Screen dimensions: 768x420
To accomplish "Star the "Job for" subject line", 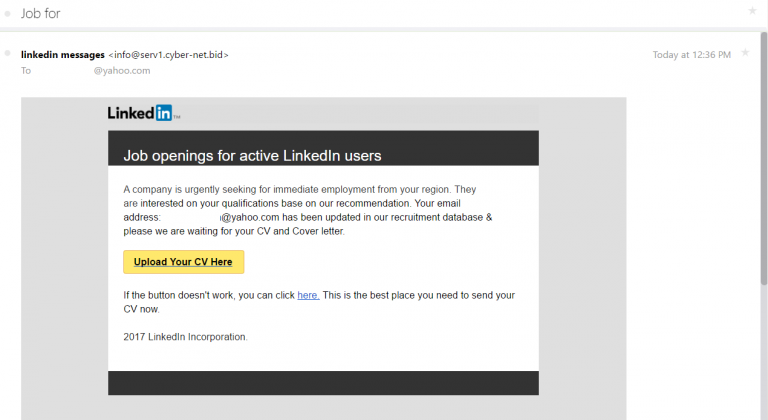I will click(752, 11).
